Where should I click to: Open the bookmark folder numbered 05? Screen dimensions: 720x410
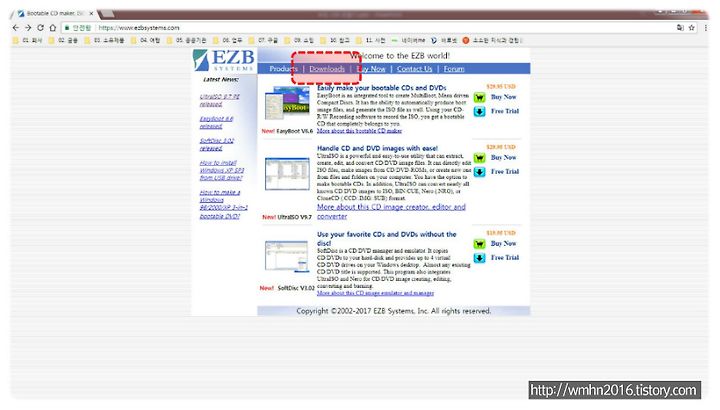pyautogui.click(x=186, y=40)
